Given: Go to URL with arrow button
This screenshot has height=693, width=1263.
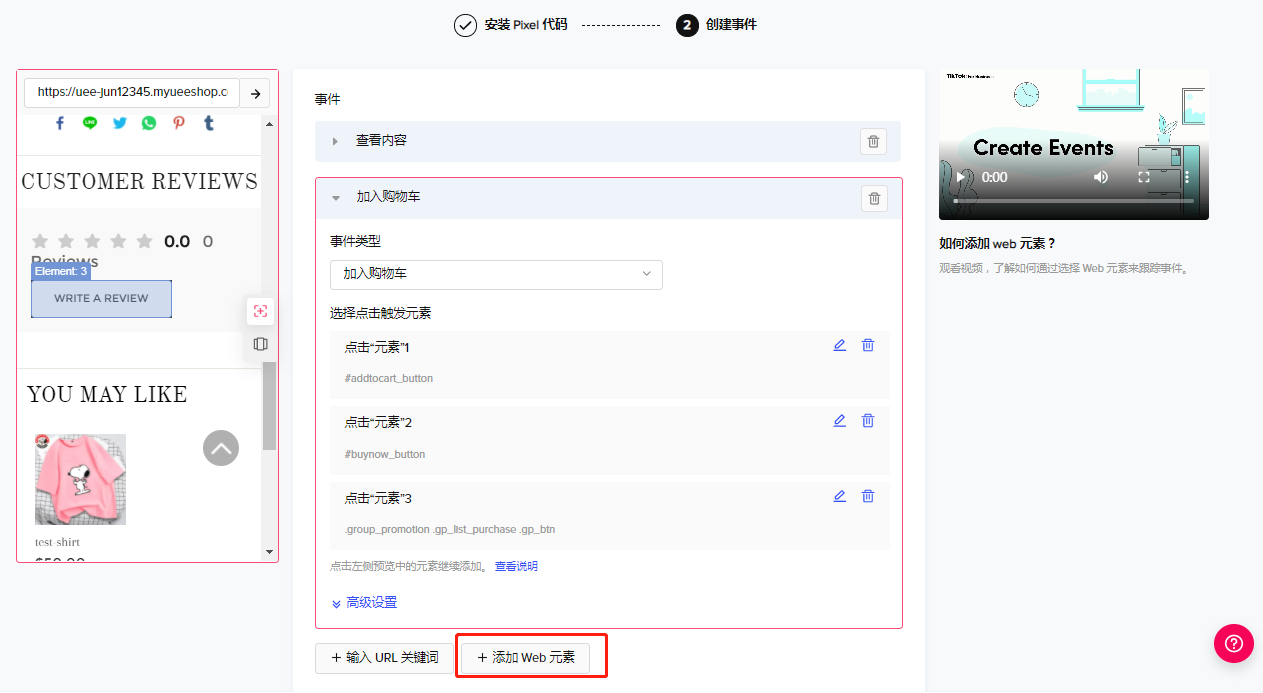Looking at the screenshot, I should coord(255,93).
